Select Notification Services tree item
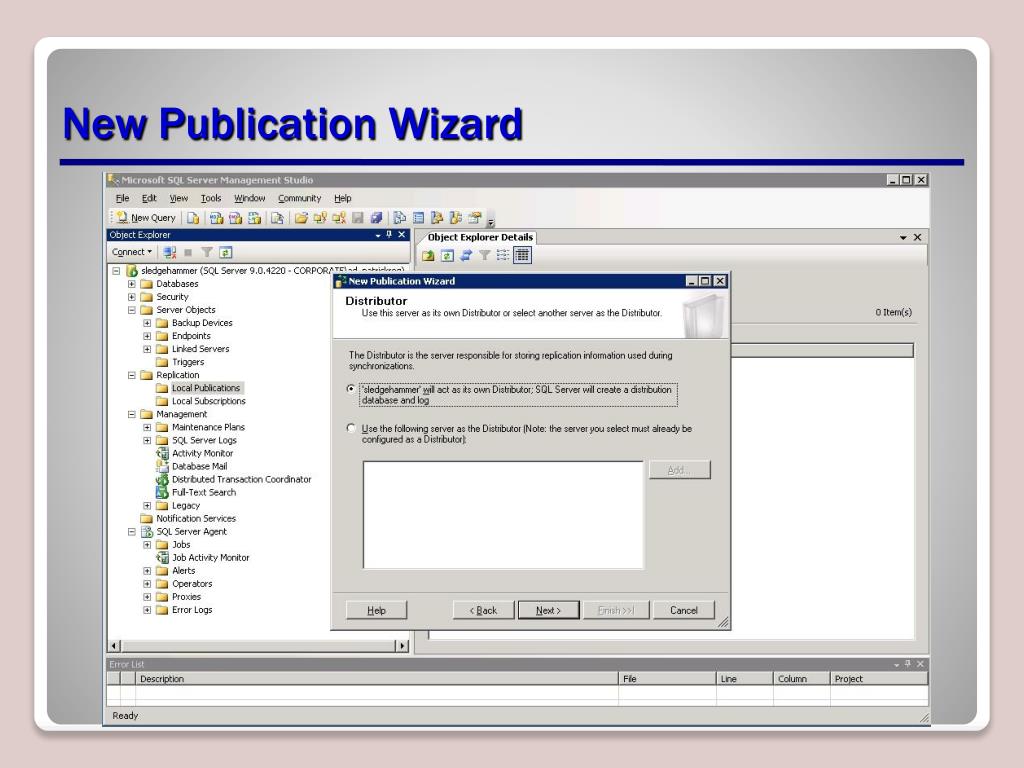 point(196,519)
